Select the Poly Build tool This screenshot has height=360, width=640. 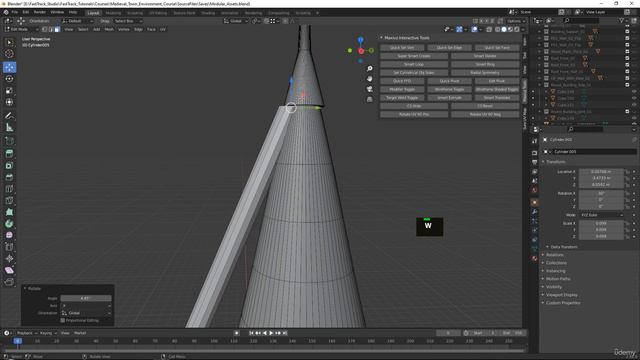tap(9, 212)
